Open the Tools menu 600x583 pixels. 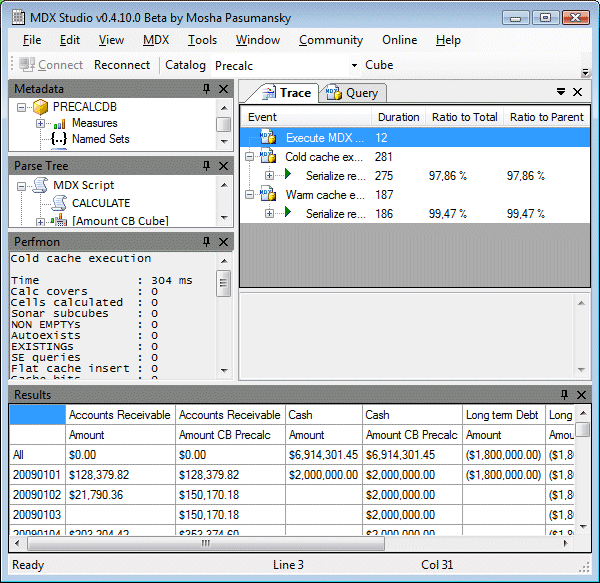(202, 40)
